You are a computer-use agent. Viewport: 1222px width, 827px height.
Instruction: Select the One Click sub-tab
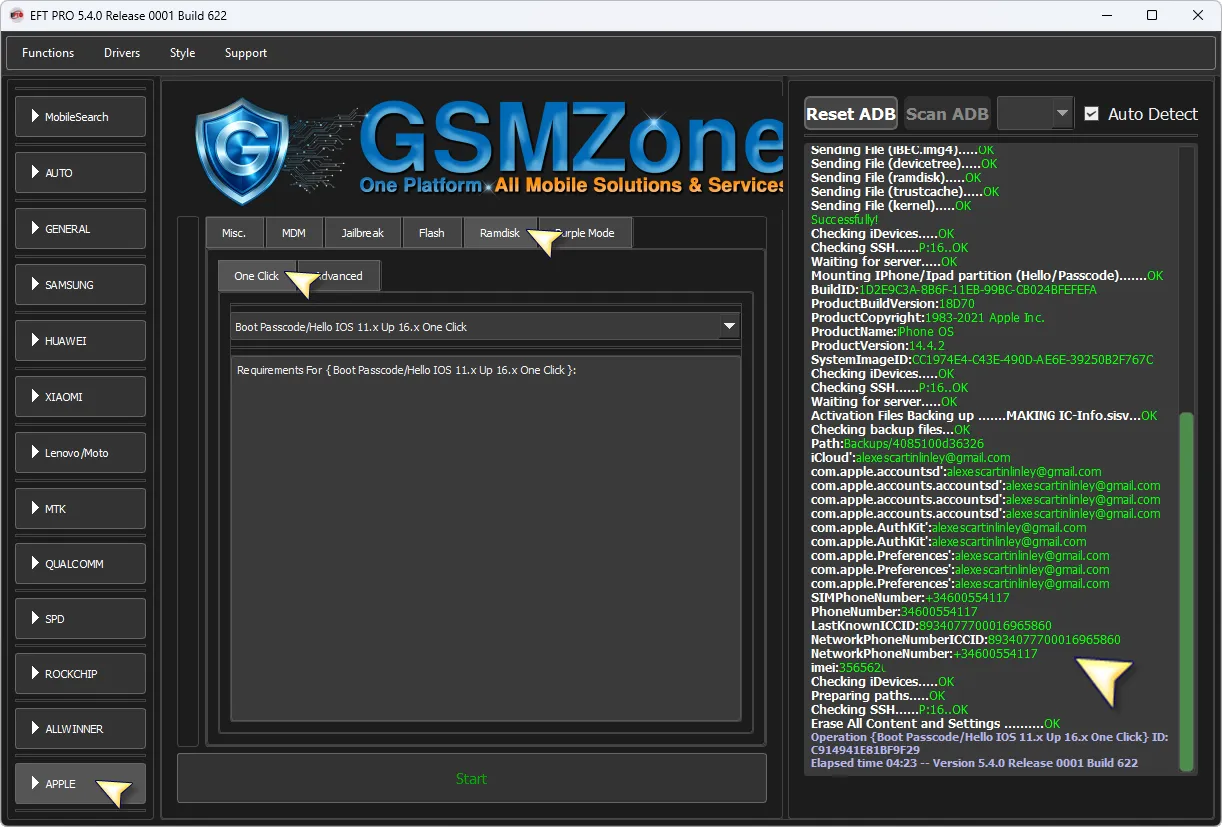coord(256,276)
